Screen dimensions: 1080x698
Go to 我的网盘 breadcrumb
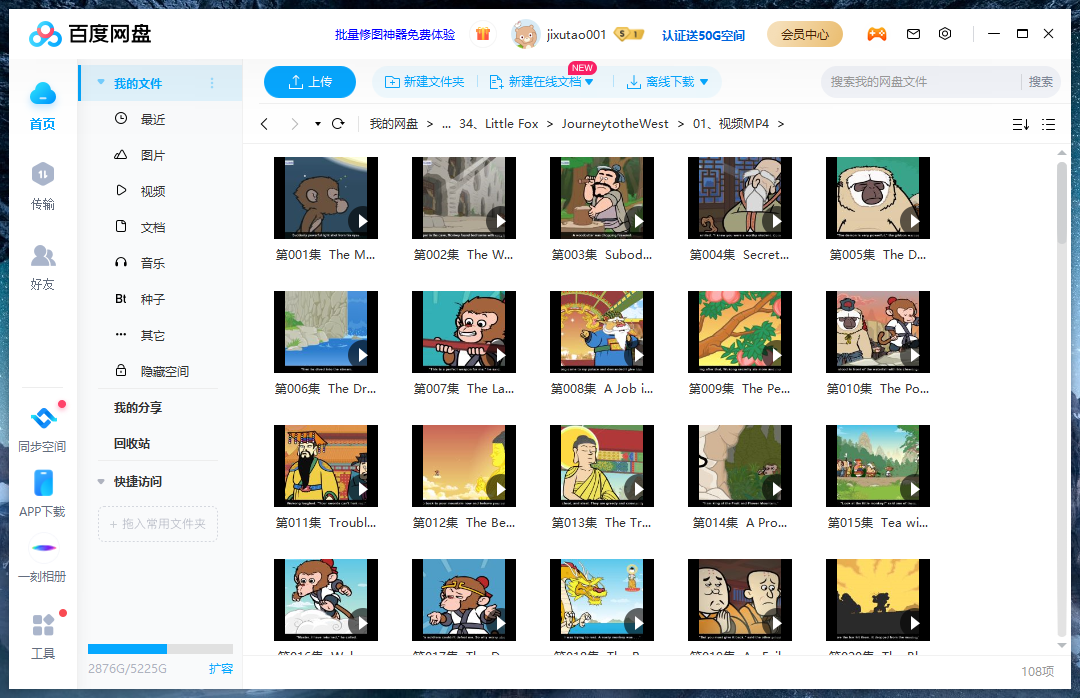point(394,124)
